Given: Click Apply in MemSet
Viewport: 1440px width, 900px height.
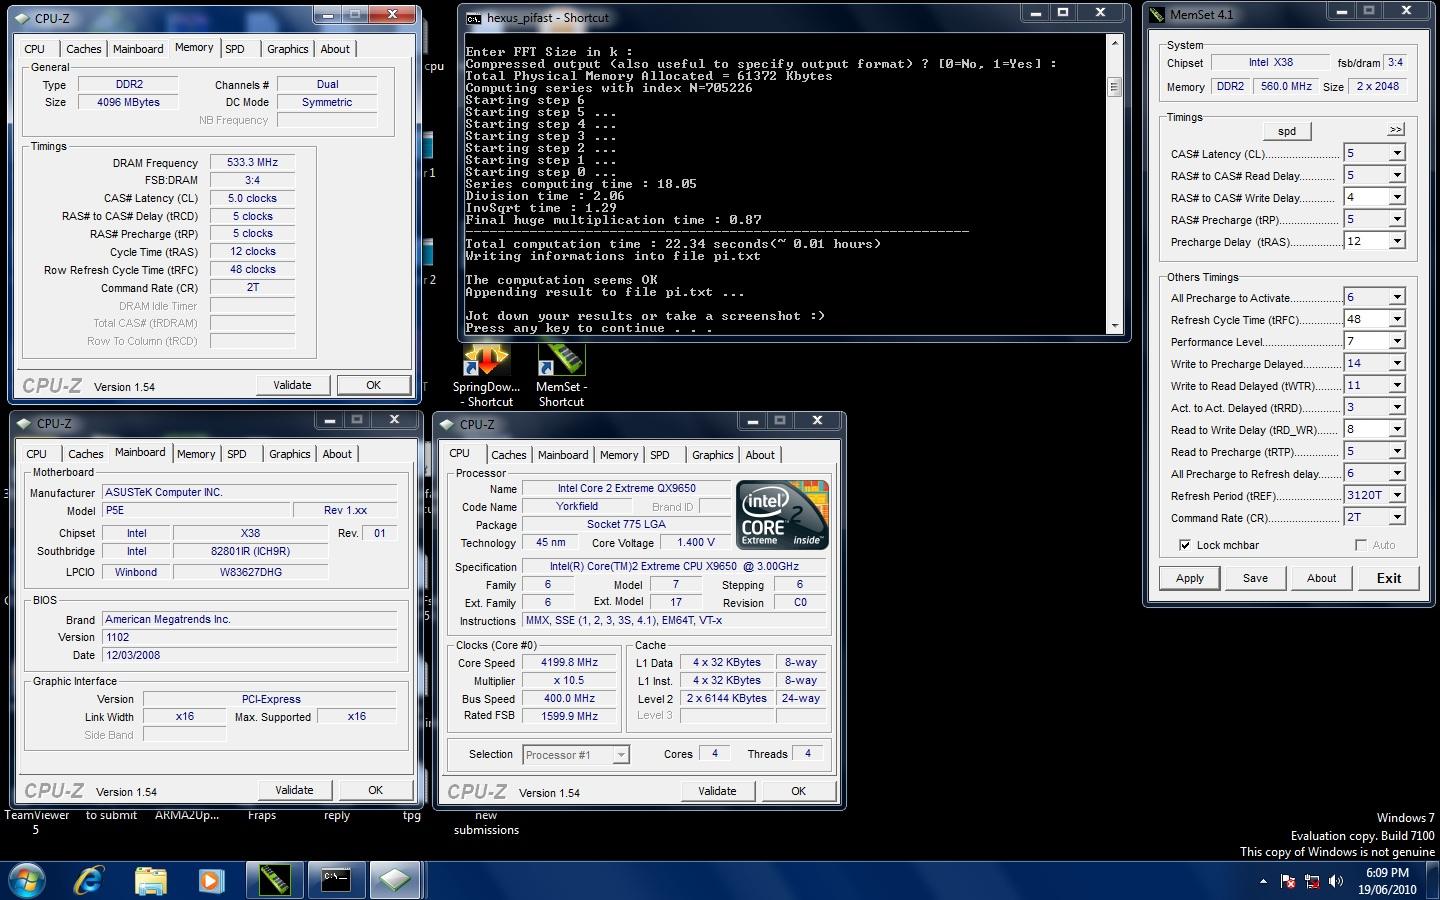Looking at the screenshot, I should click(1190, 578).
